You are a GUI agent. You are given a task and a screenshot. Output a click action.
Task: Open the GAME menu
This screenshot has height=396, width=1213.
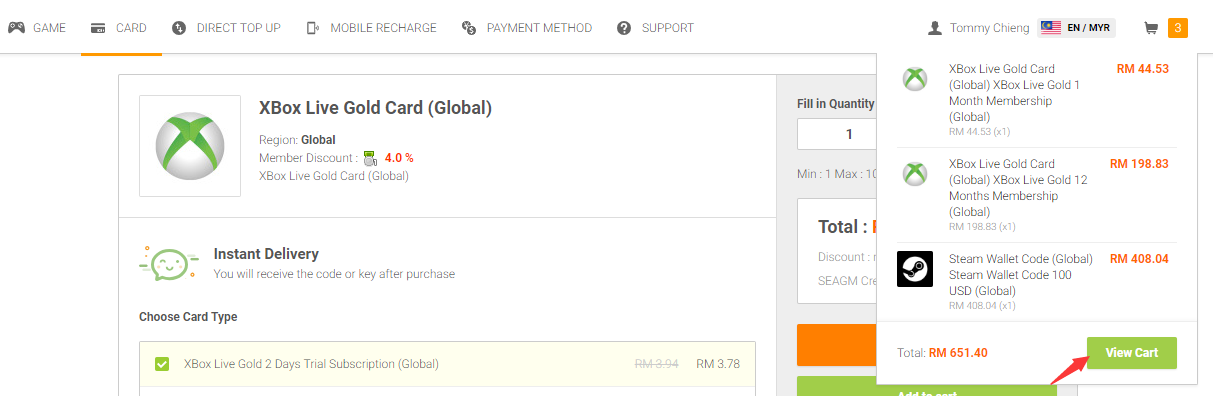pos(37,28)
